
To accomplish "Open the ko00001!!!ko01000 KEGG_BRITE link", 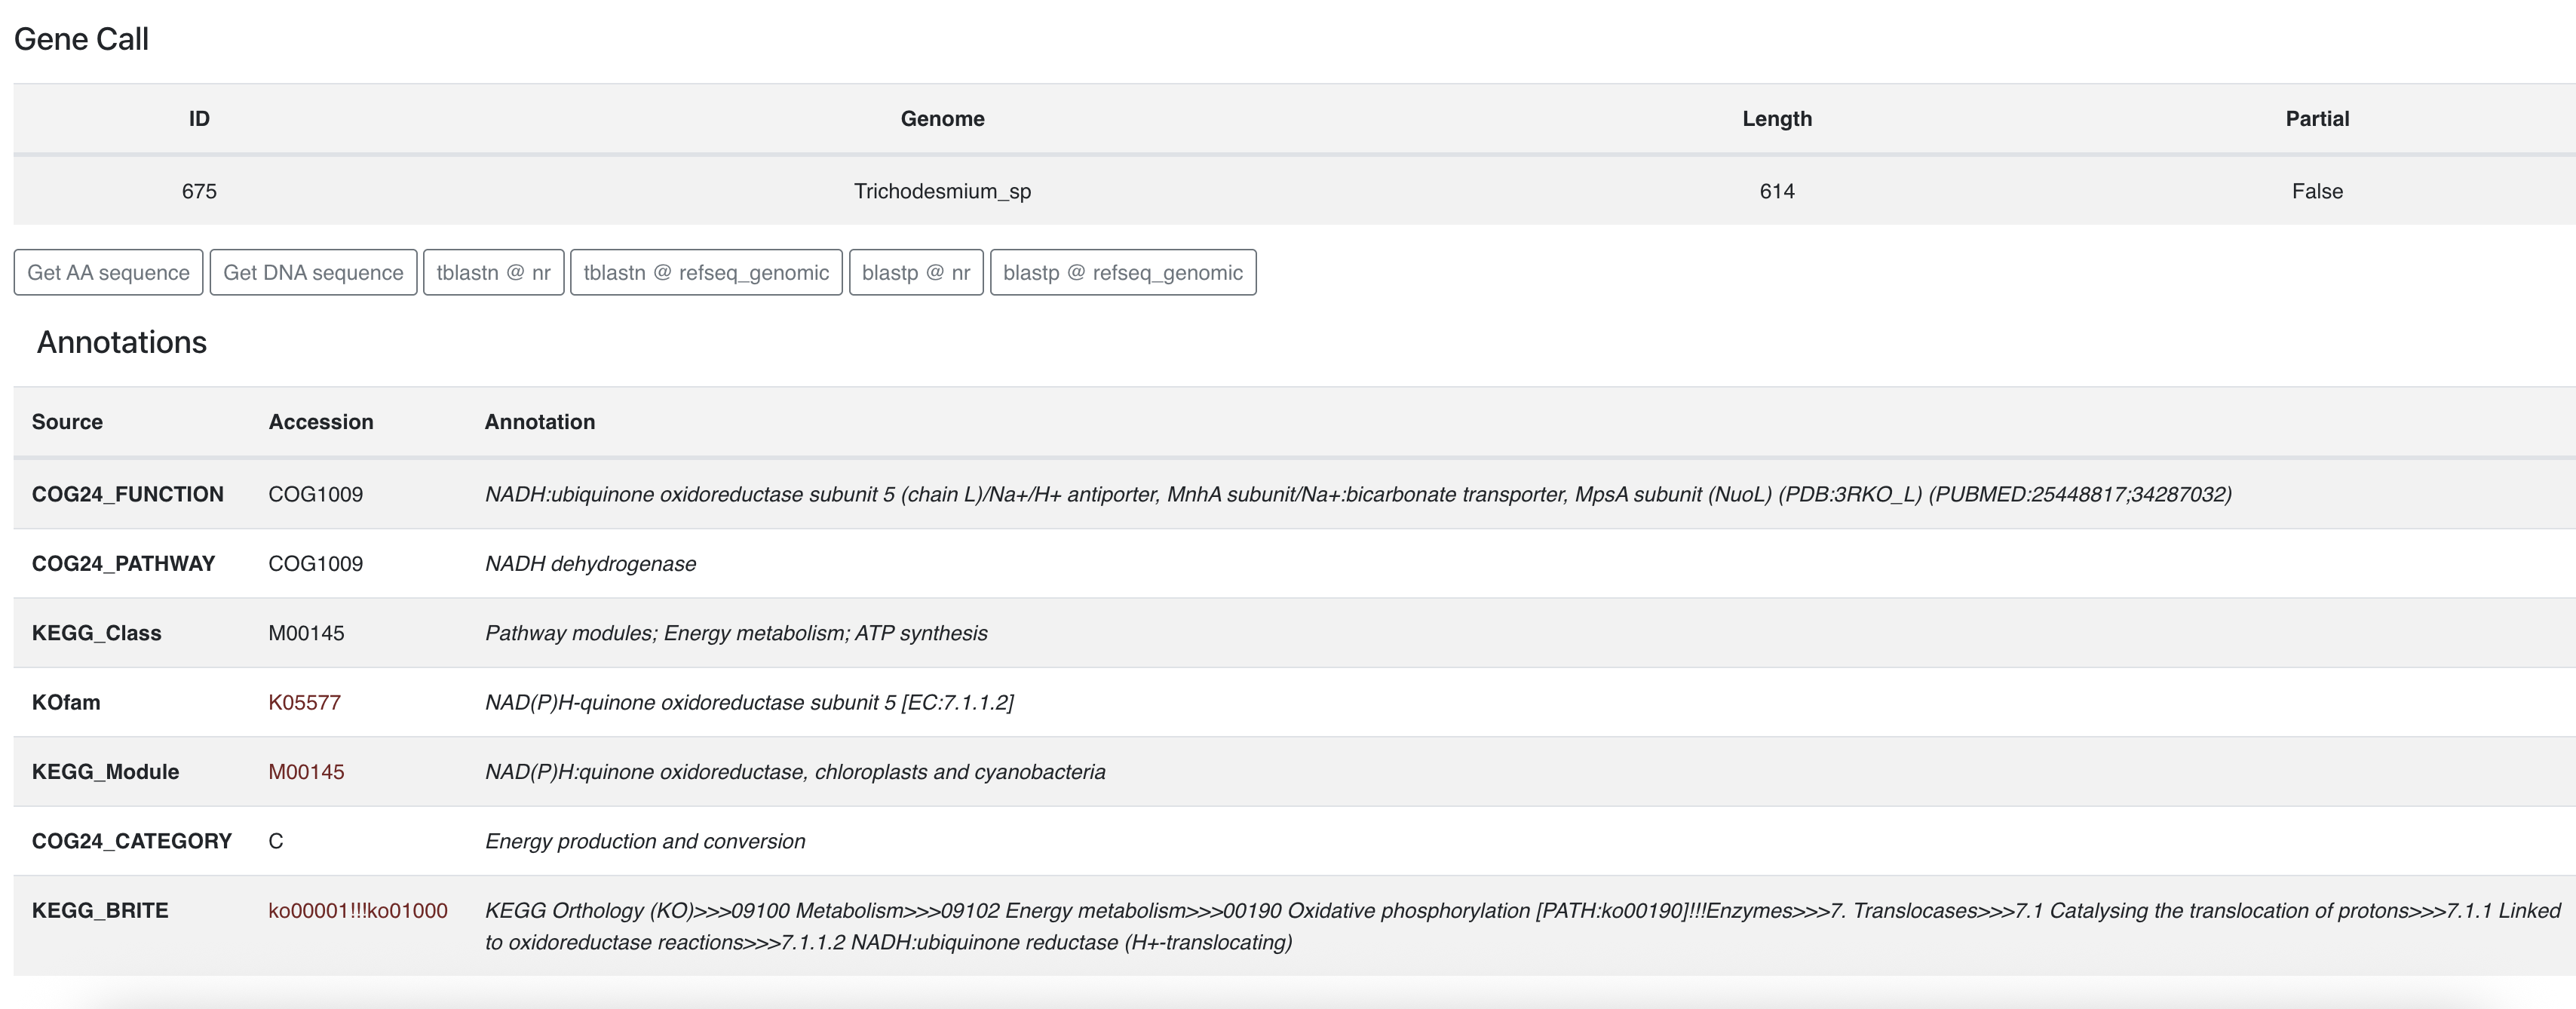I will pos(357,910).
